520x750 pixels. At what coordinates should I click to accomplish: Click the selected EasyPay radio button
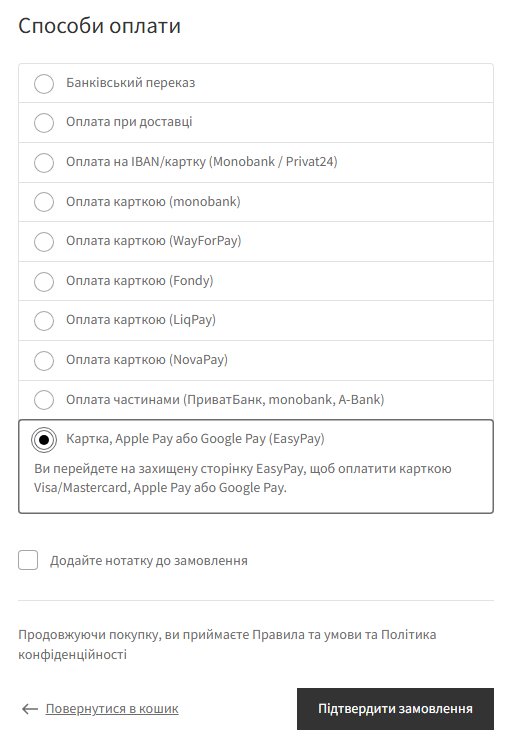click(44, 440)
